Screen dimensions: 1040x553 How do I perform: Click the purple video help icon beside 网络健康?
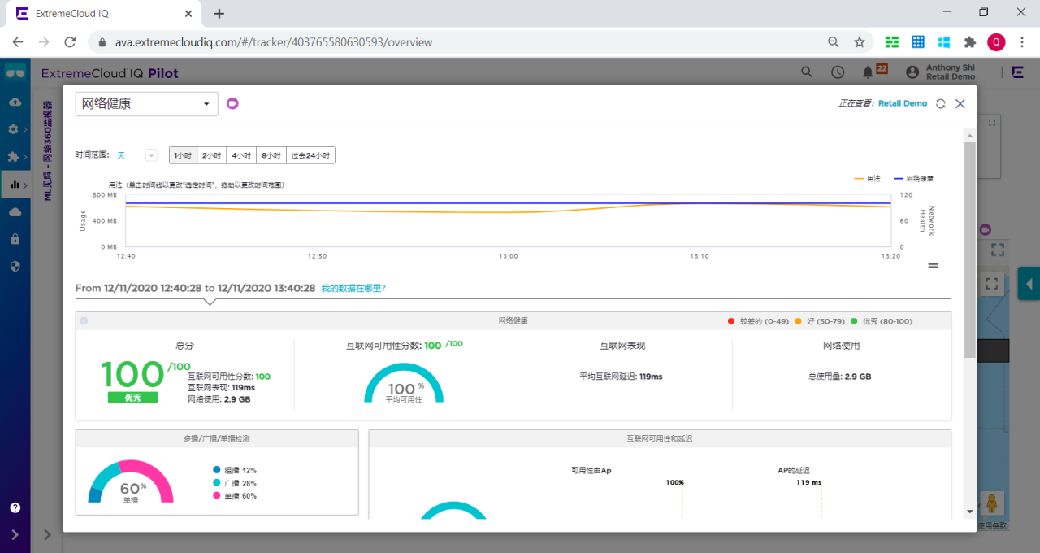coord(232,103)
